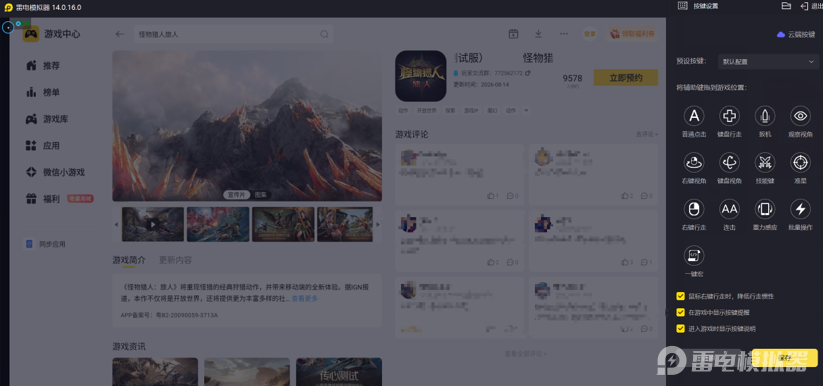Open the downloads arrow icon
Image resolution: width=823 pixels, height=386 pixels.
point(538,34)
